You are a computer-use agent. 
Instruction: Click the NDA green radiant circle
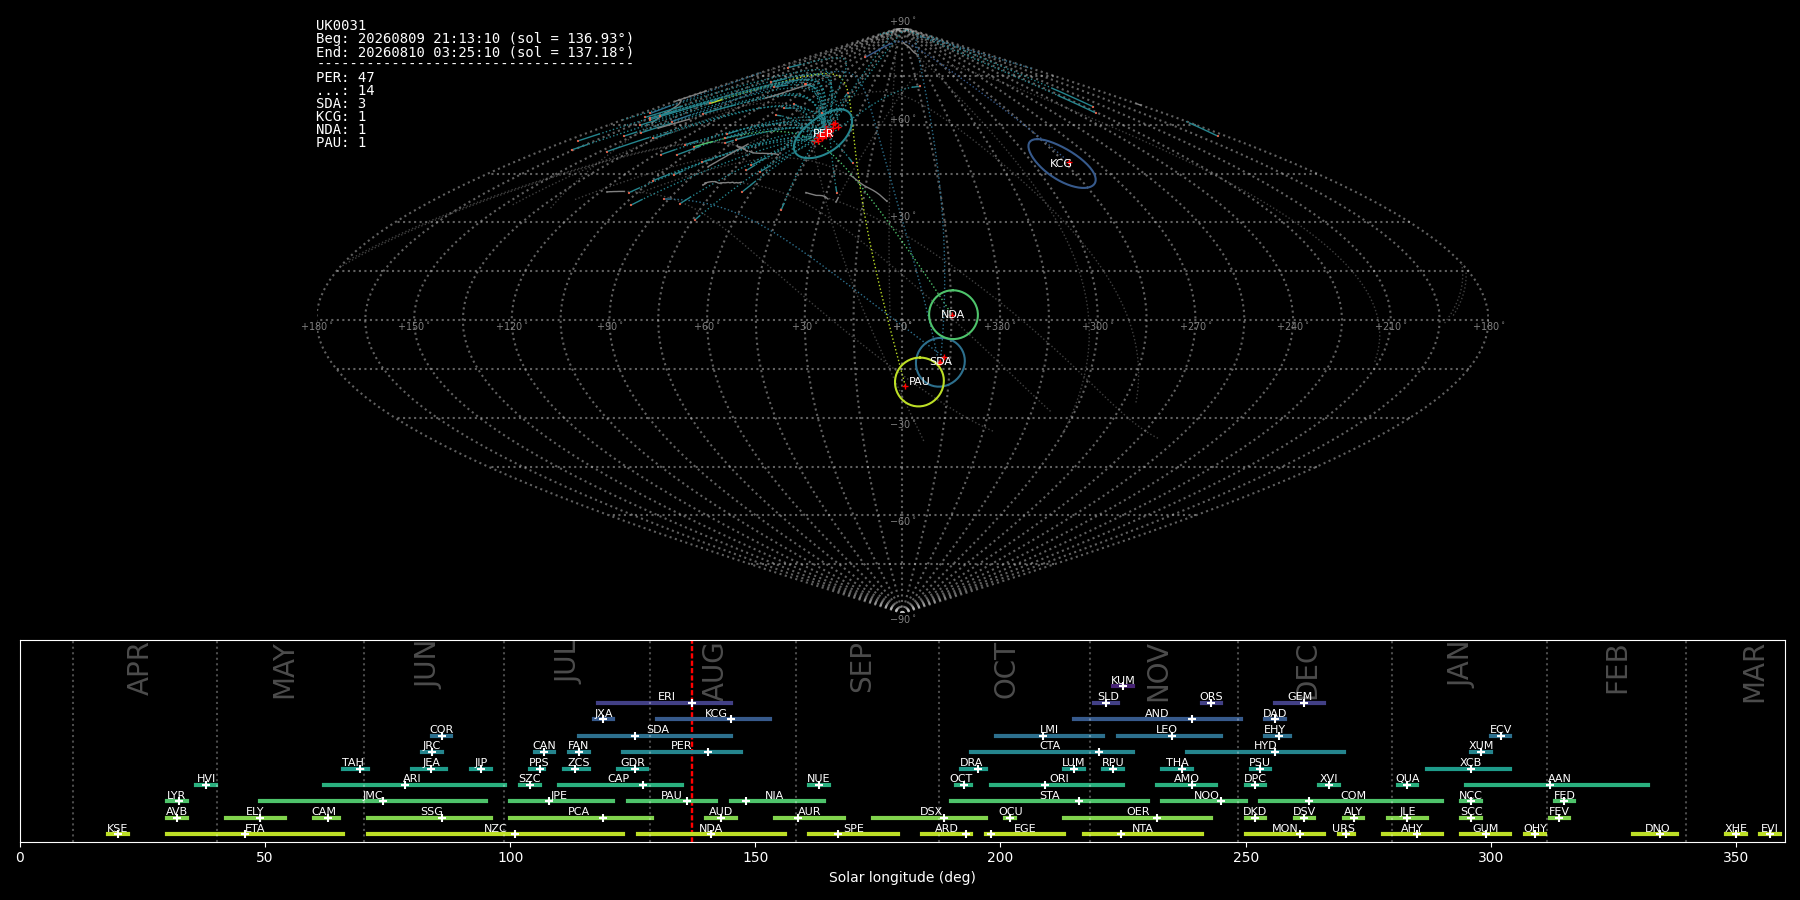tap(953, 315)
